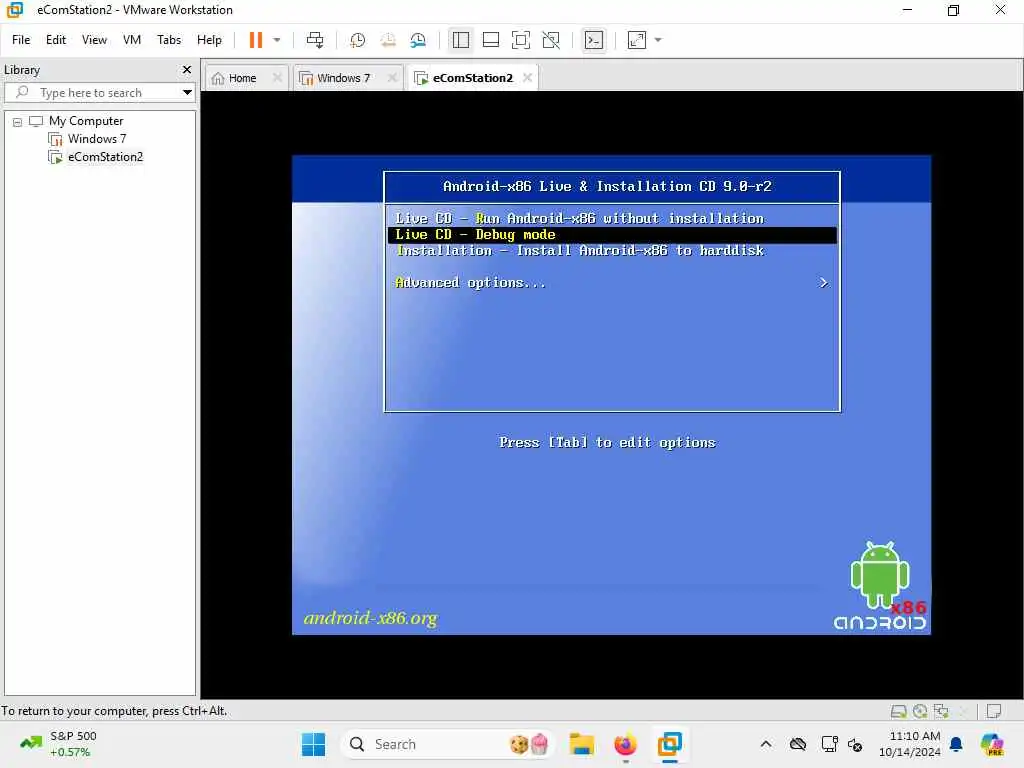The width and height of the screenshot is (1024, 768).
Task: Open the power options dropdown next to pause
Action: [277, 40]
